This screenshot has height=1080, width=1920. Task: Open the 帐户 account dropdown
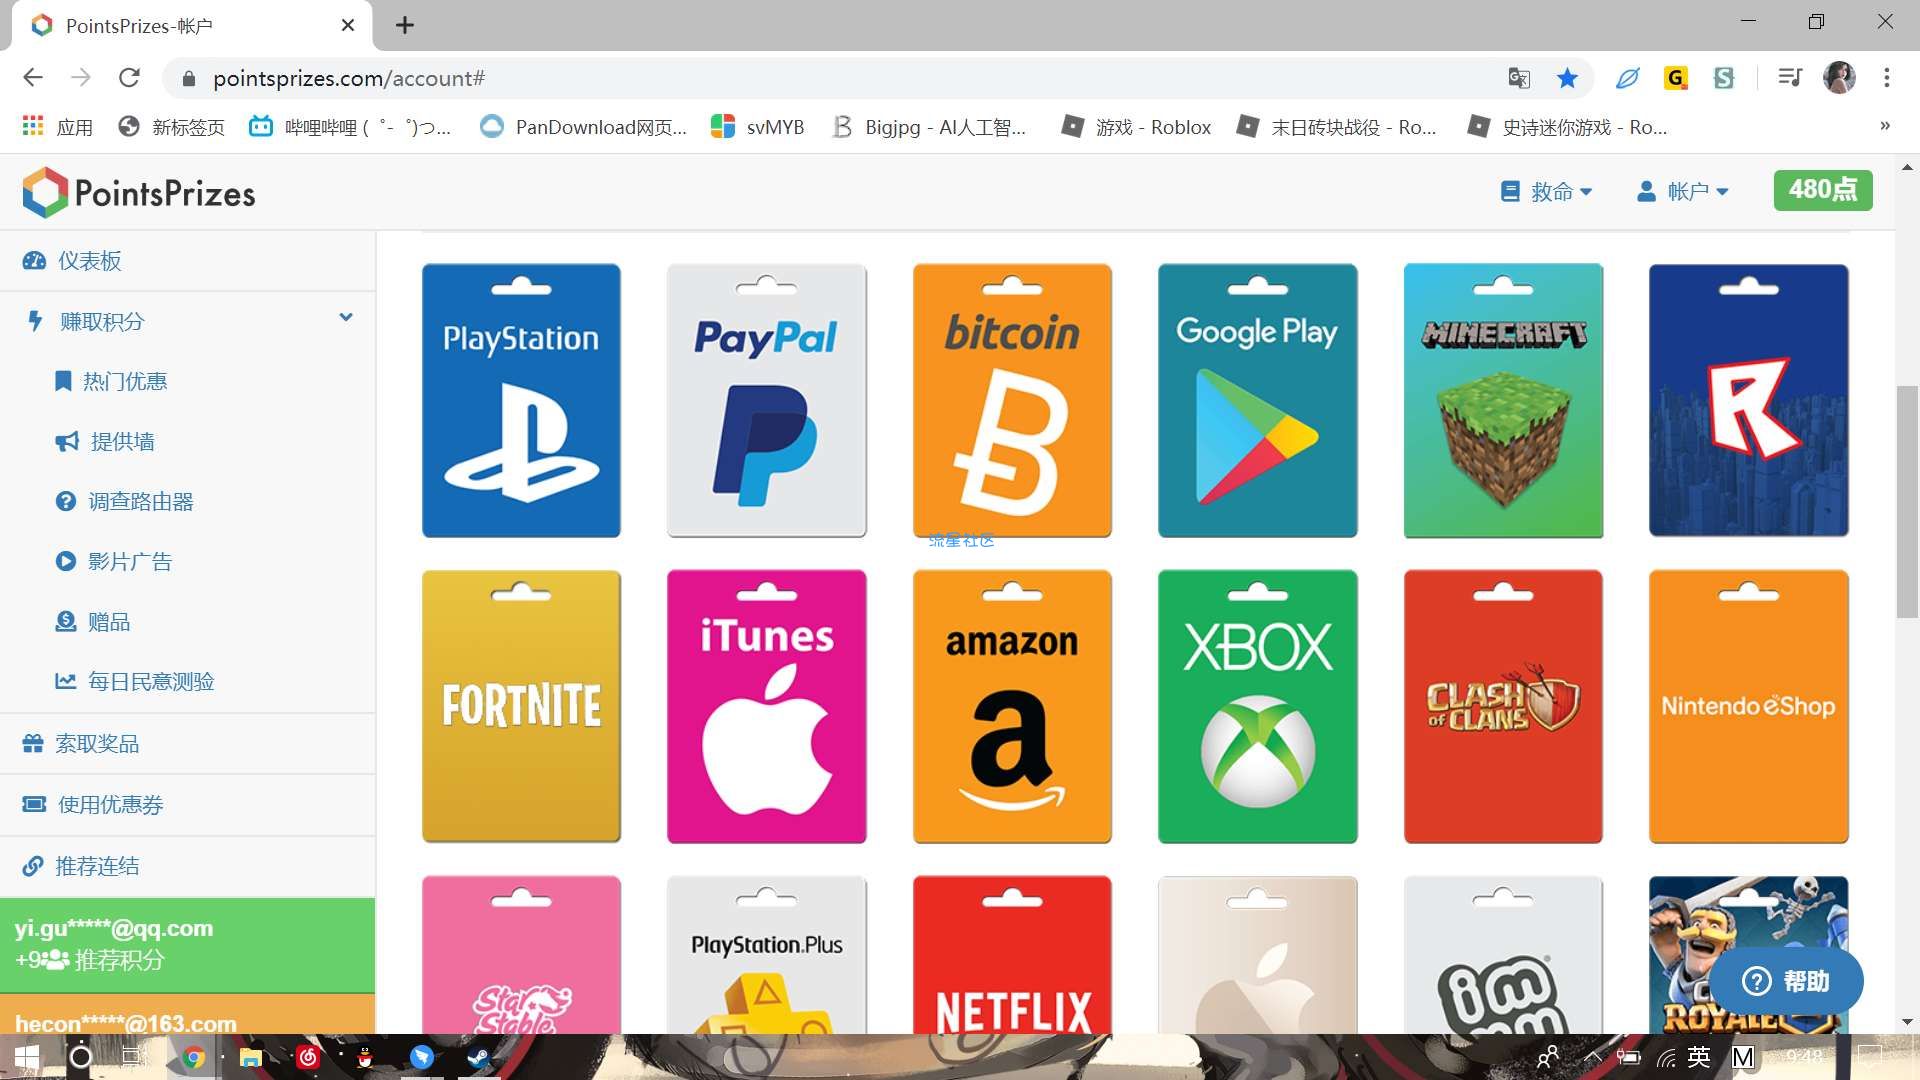point(1683,191)
